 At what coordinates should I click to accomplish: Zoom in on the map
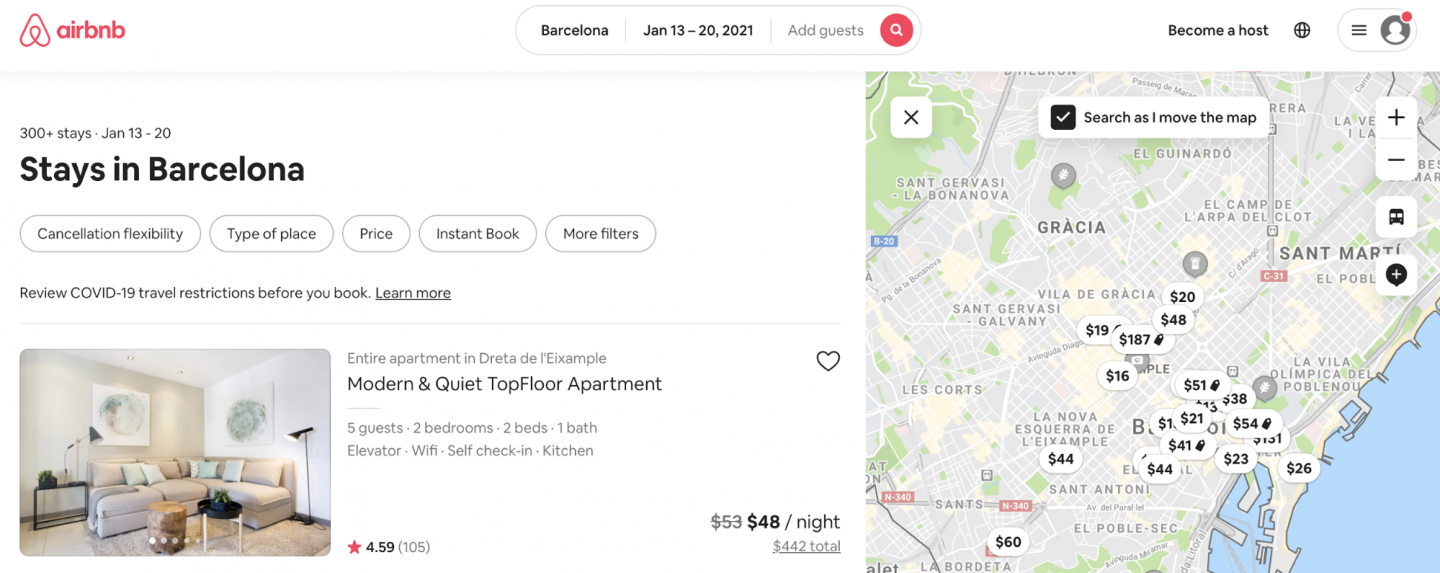coord(1396,117)
